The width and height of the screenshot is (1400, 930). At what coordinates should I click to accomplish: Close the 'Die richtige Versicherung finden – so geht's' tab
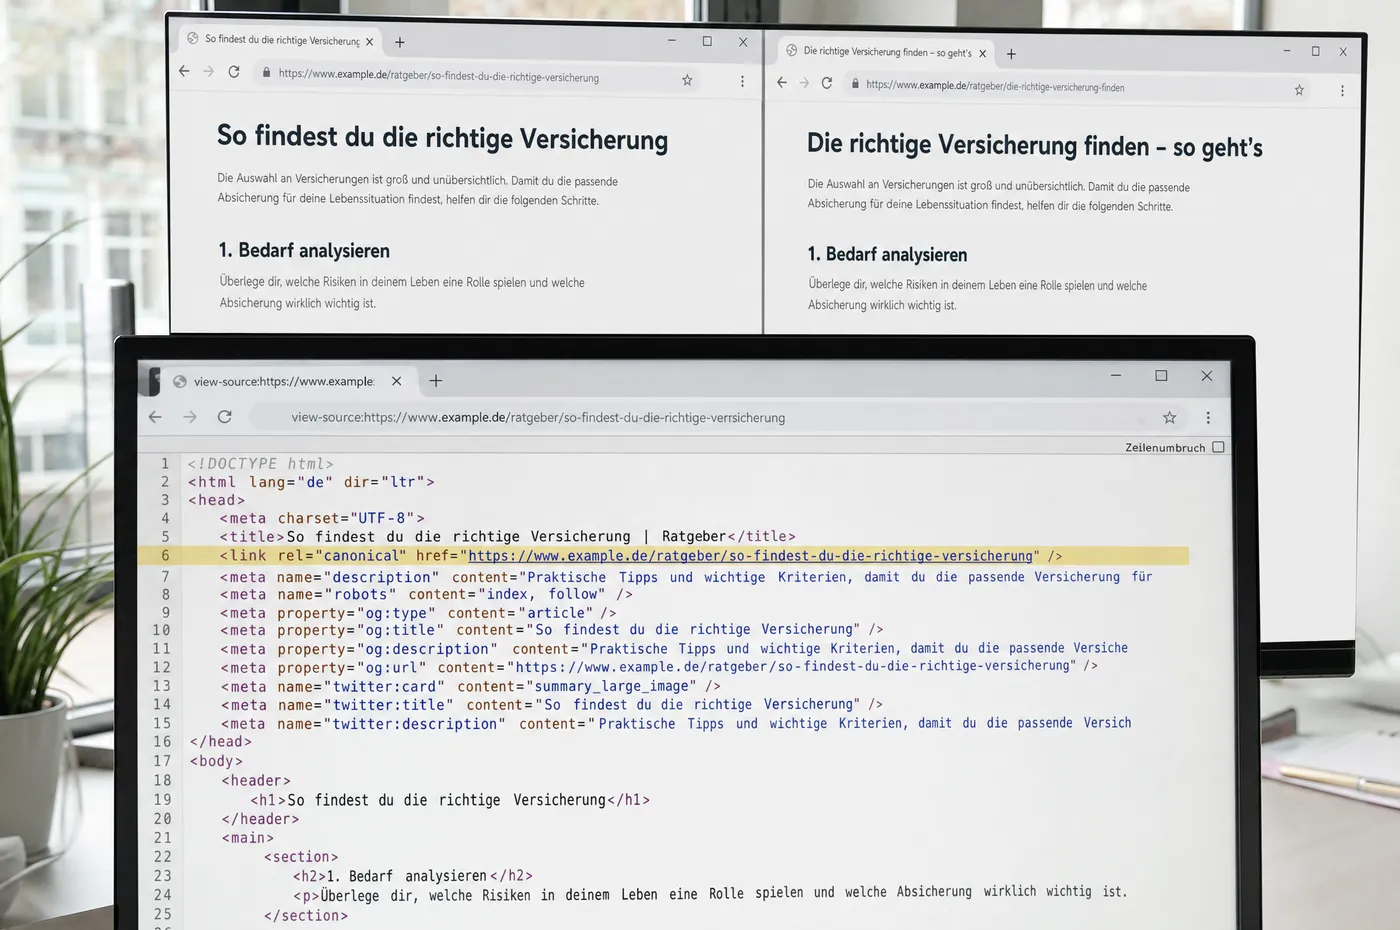pos(983,54)
